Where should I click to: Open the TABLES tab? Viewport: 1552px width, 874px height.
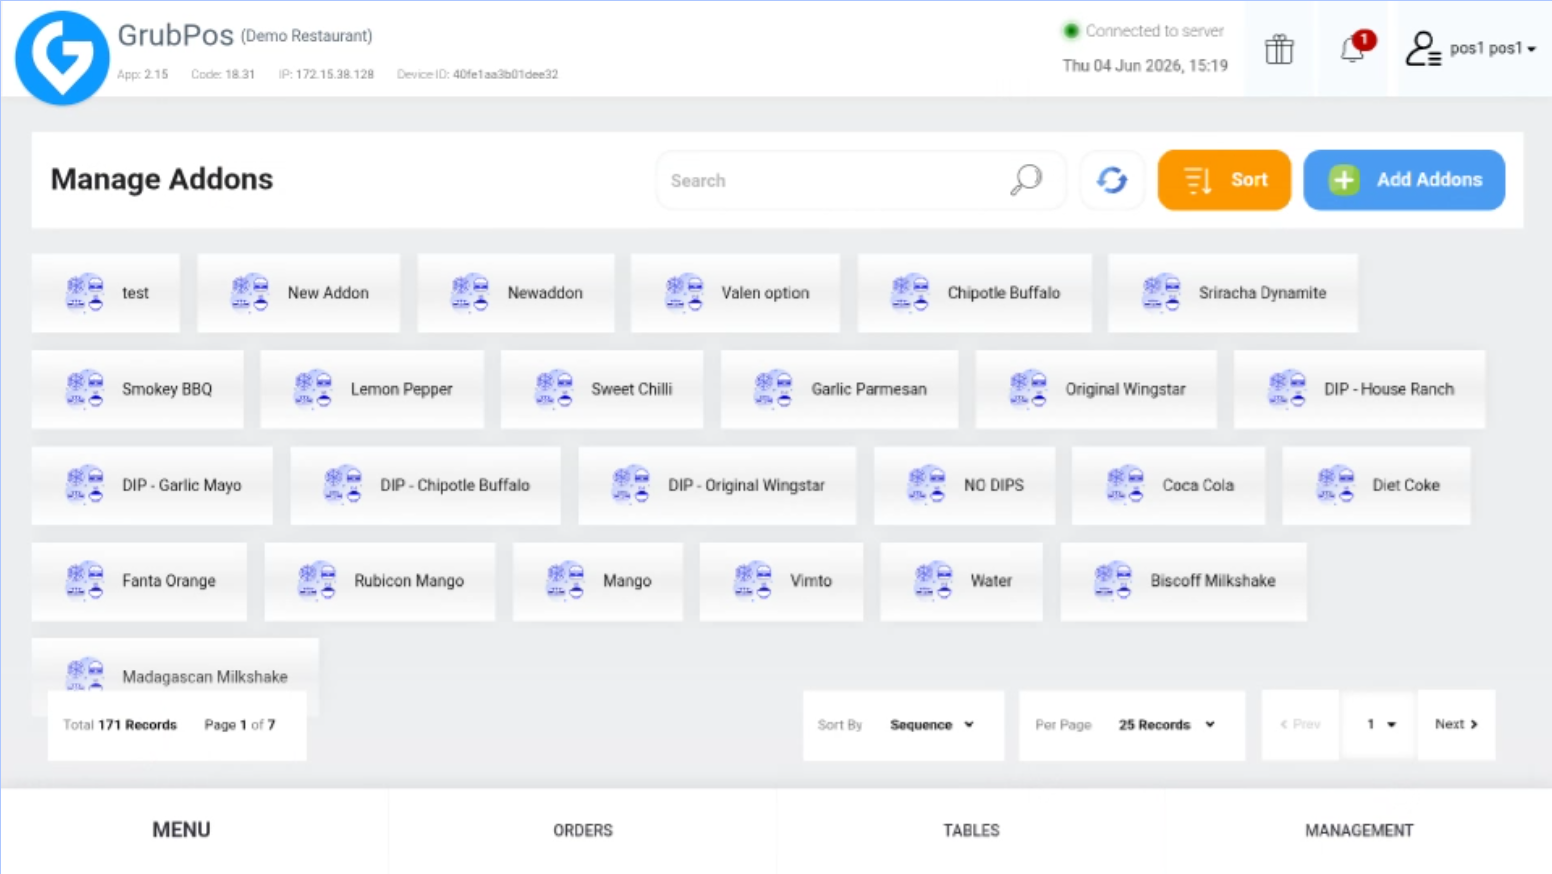[971, 830]
